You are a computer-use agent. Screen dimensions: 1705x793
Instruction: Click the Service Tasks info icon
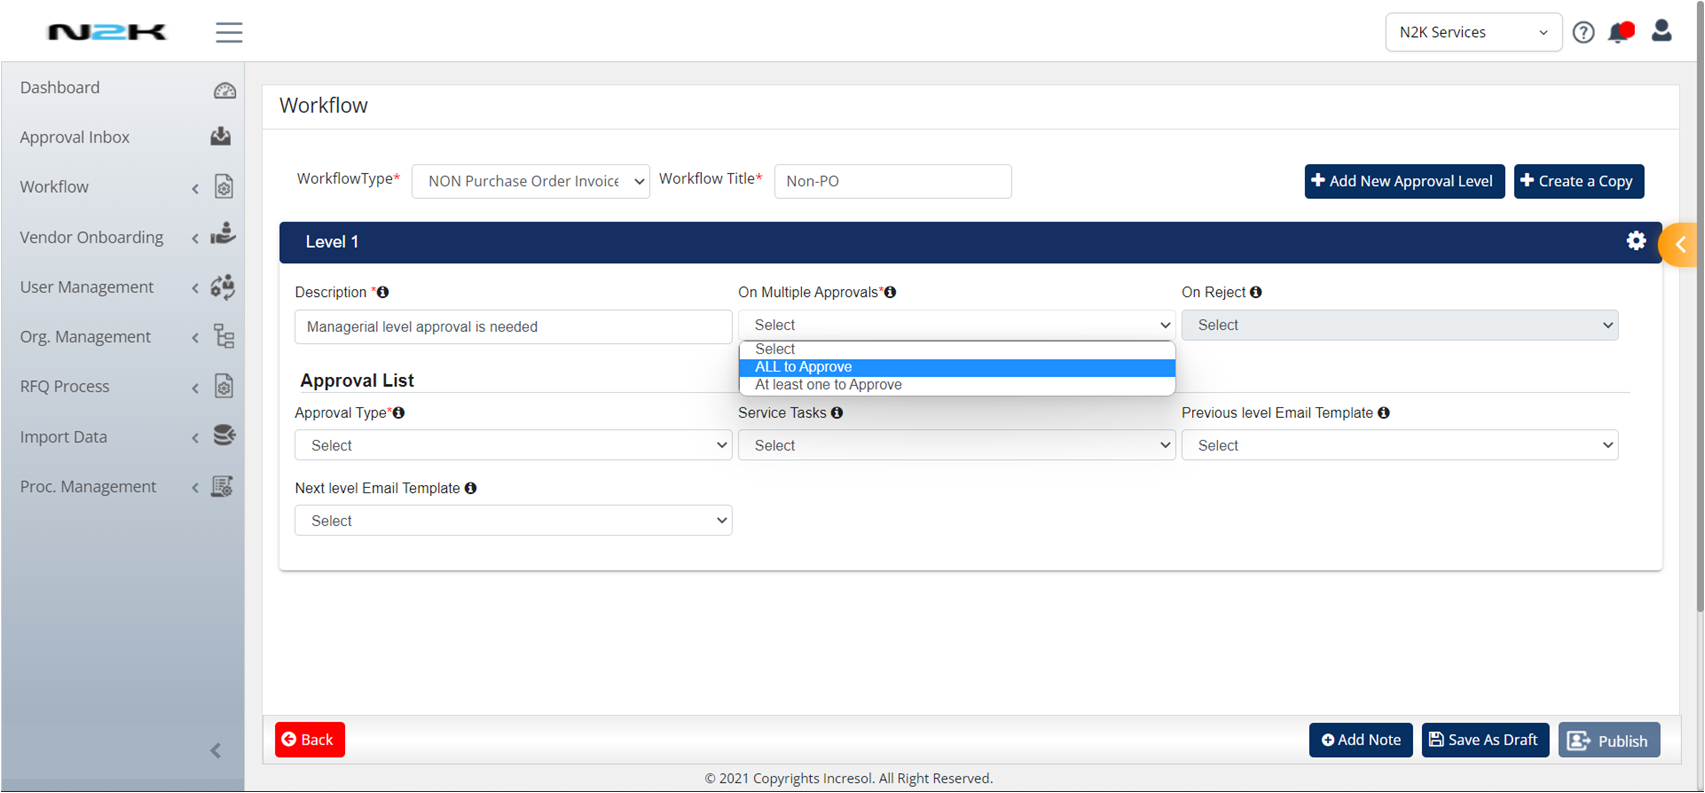[x=837, y=413]
